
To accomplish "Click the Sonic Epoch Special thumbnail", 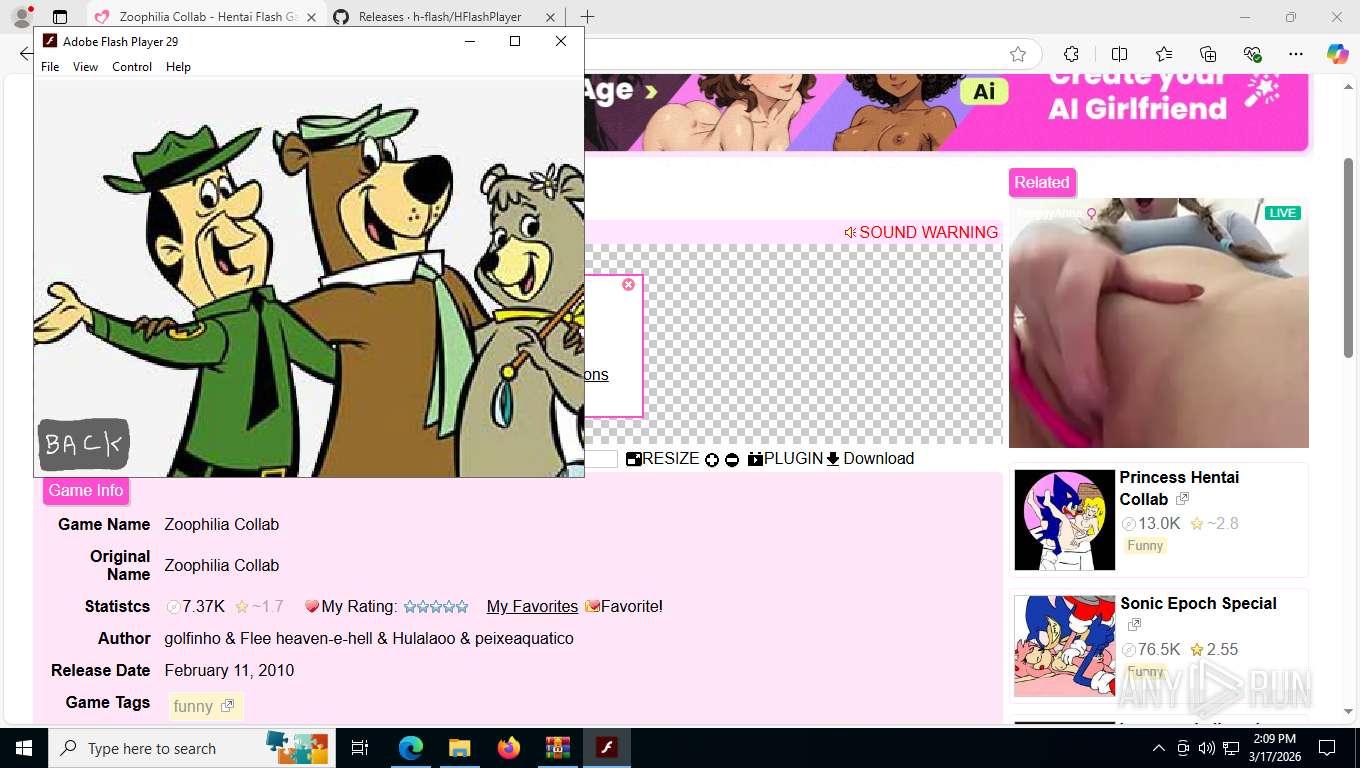I will point(1064,646).
